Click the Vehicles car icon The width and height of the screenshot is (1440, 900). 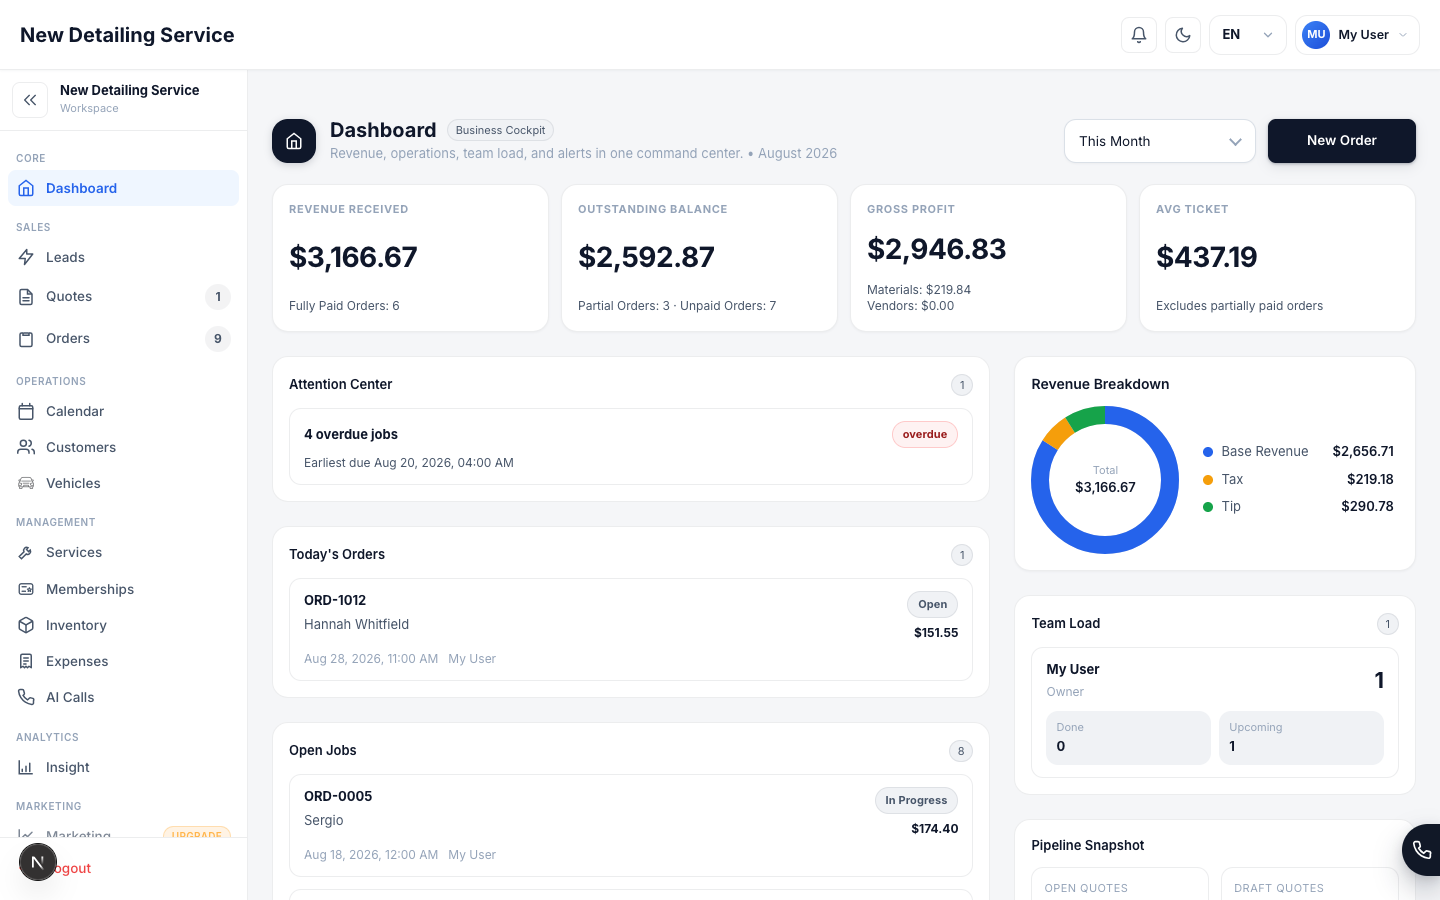[x=27, y=483]
